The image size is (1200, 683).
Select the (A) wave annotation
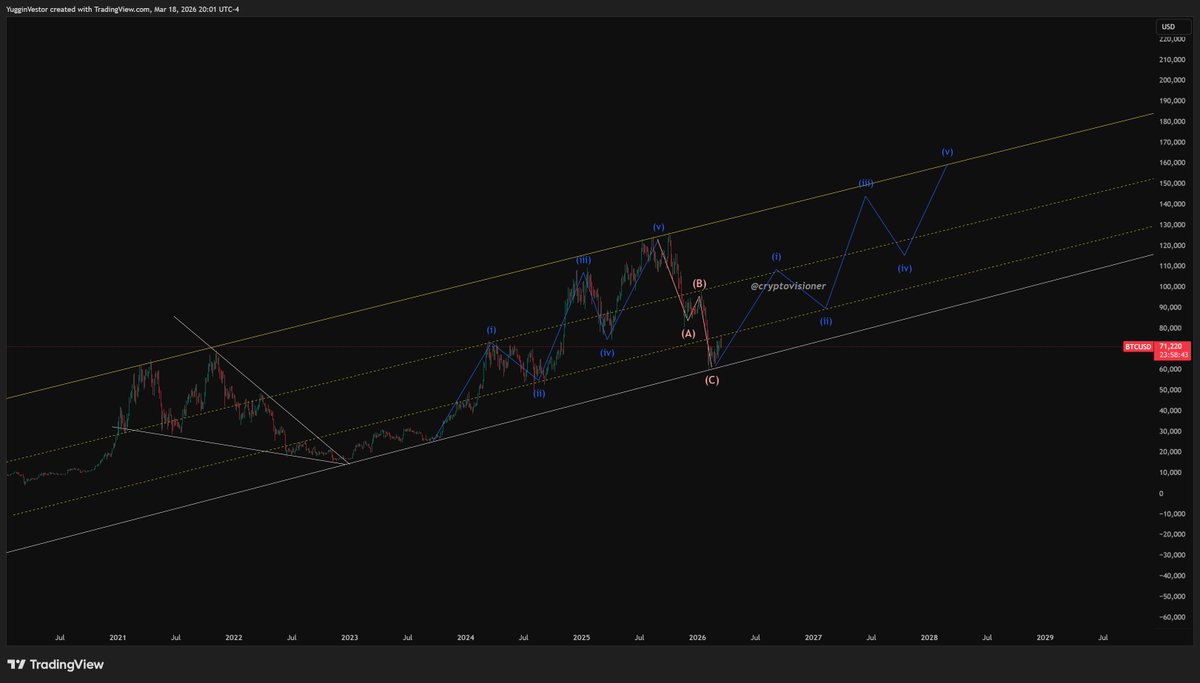click(686, 332)
